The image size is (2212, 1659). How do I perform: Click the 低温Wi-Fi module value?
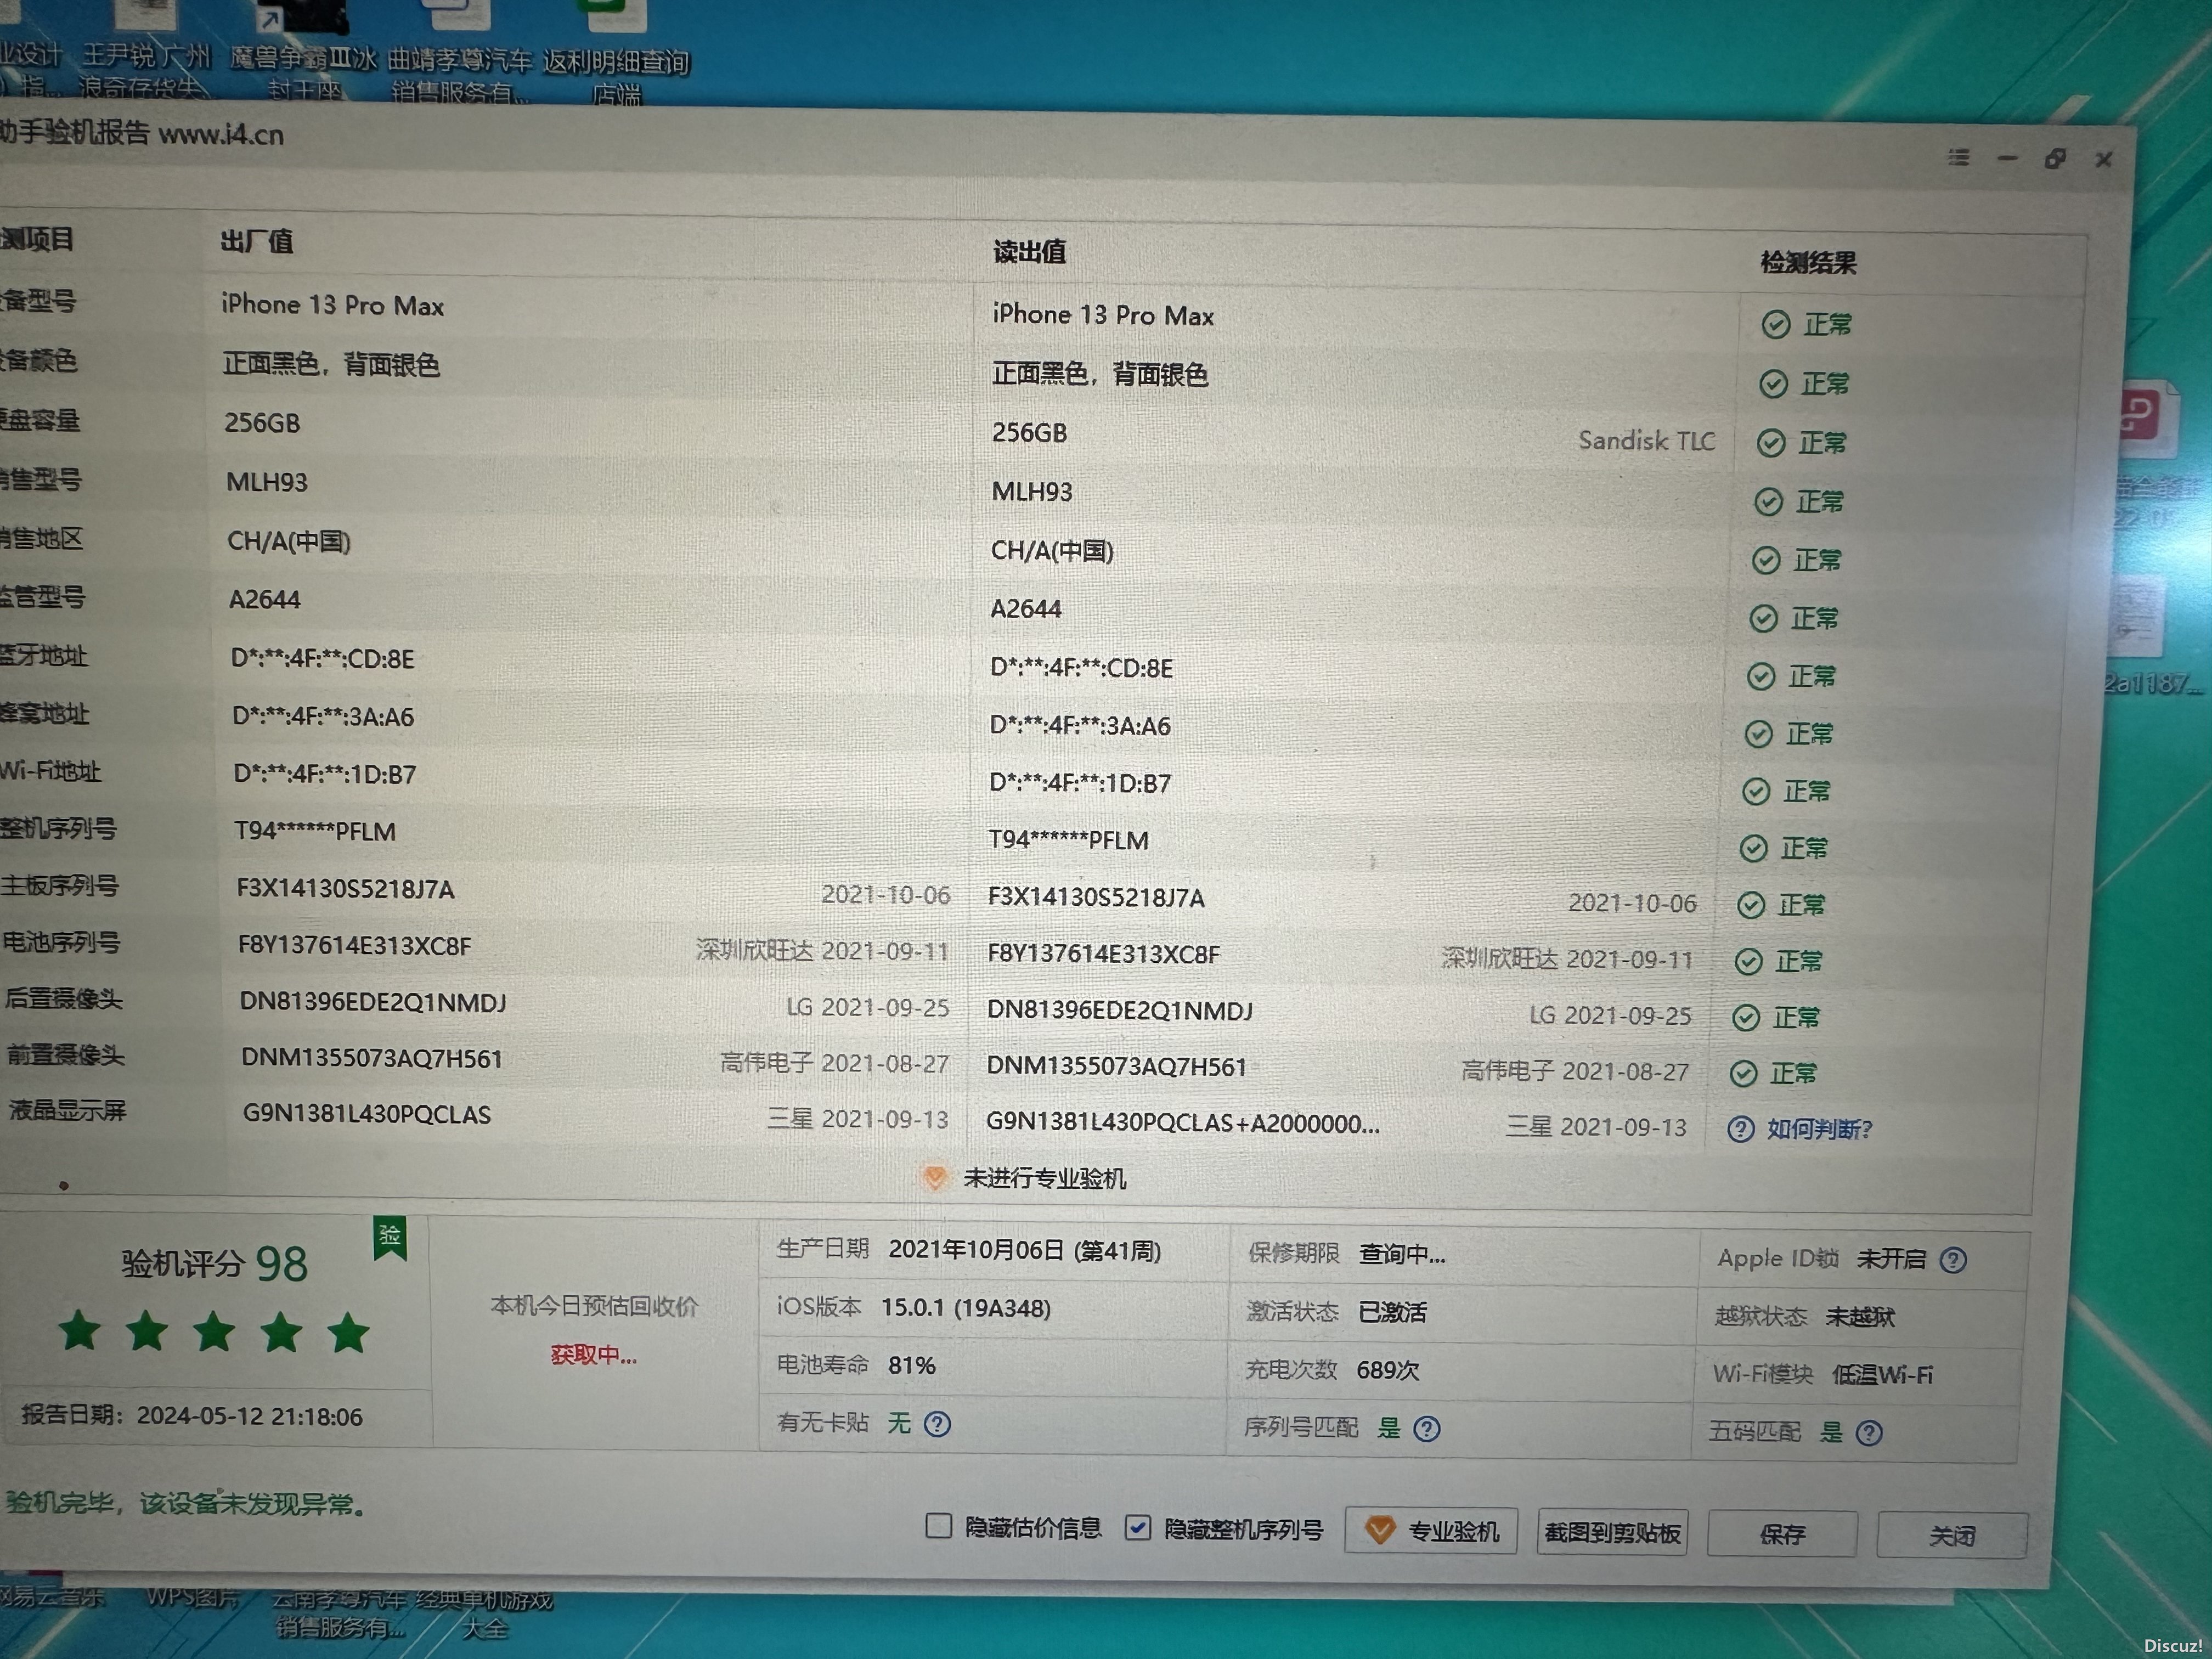pyautogui.click(x=1882, y=1375)
